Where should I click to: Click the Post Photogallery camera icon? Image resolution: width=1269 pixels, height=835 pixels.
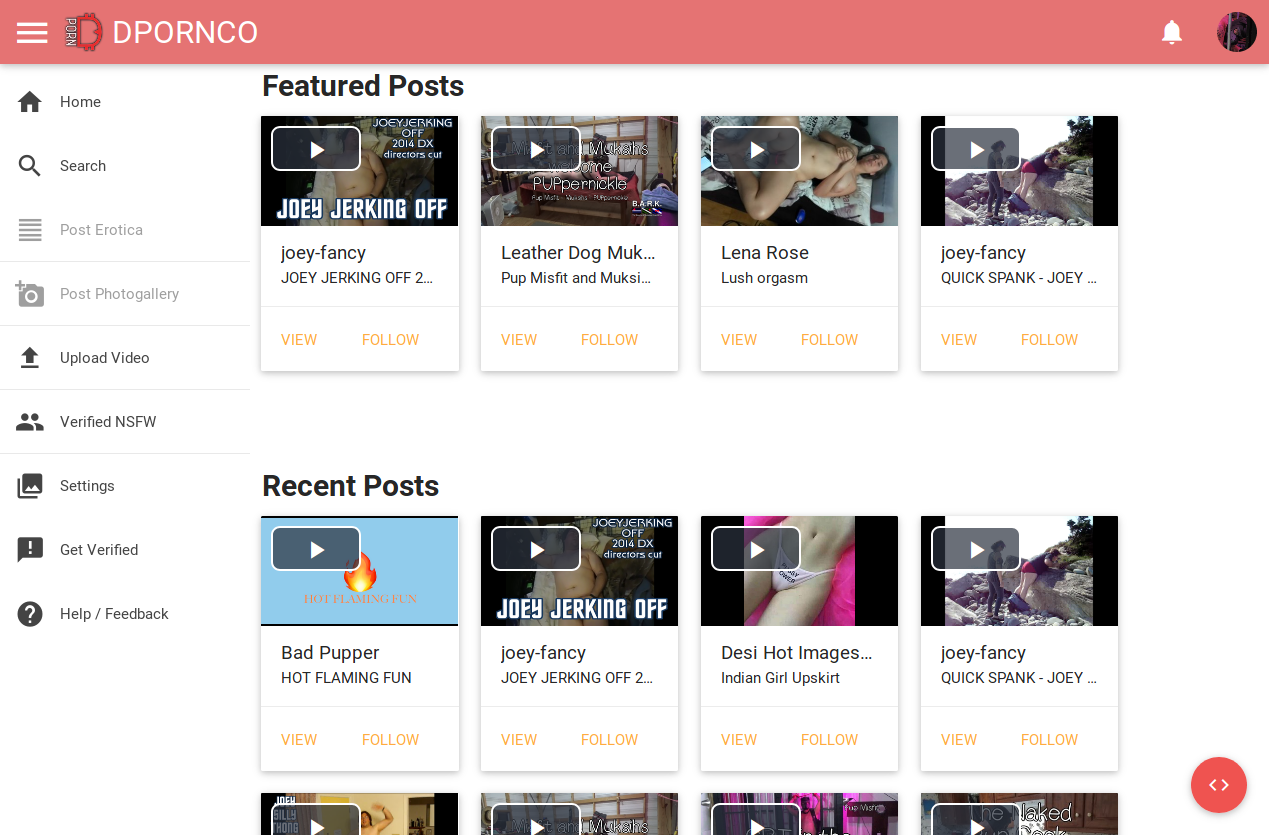coord(30,294)
